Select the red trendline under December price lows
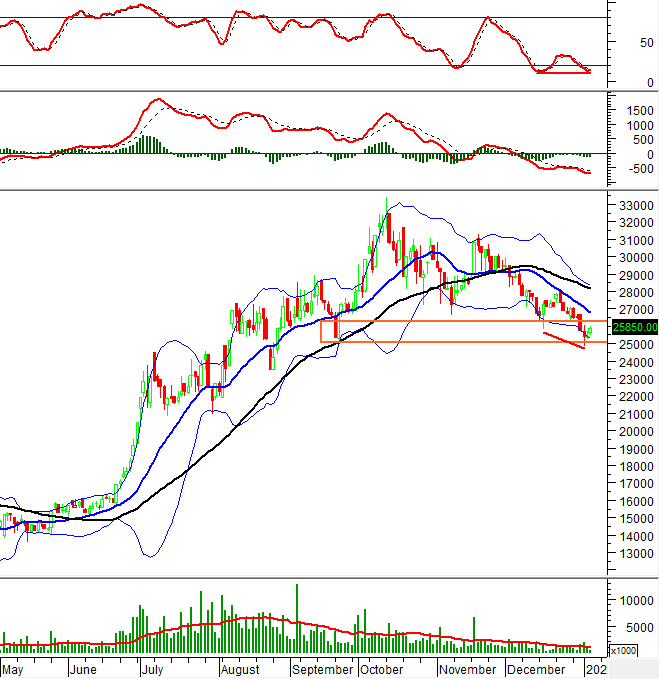The image size is (659, 679). [564, 340]
